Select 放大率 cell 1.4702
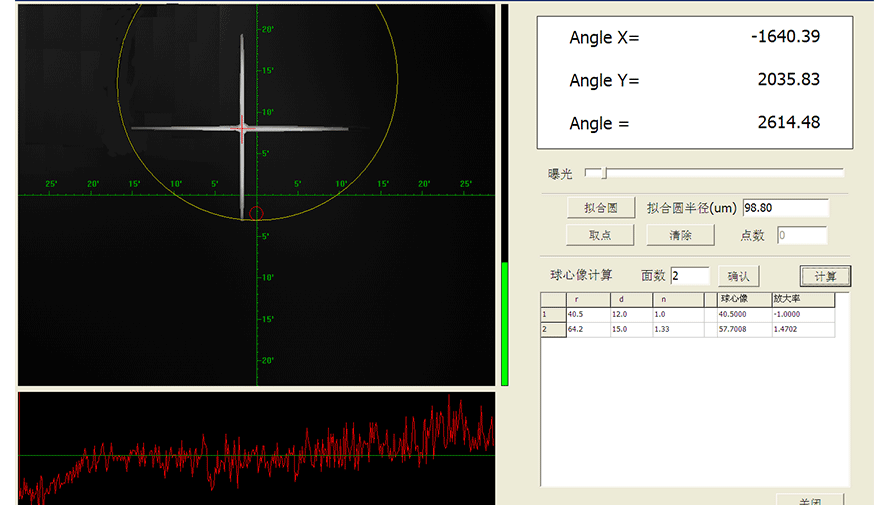This screenshot has height=505, width=890. (803, 329)
